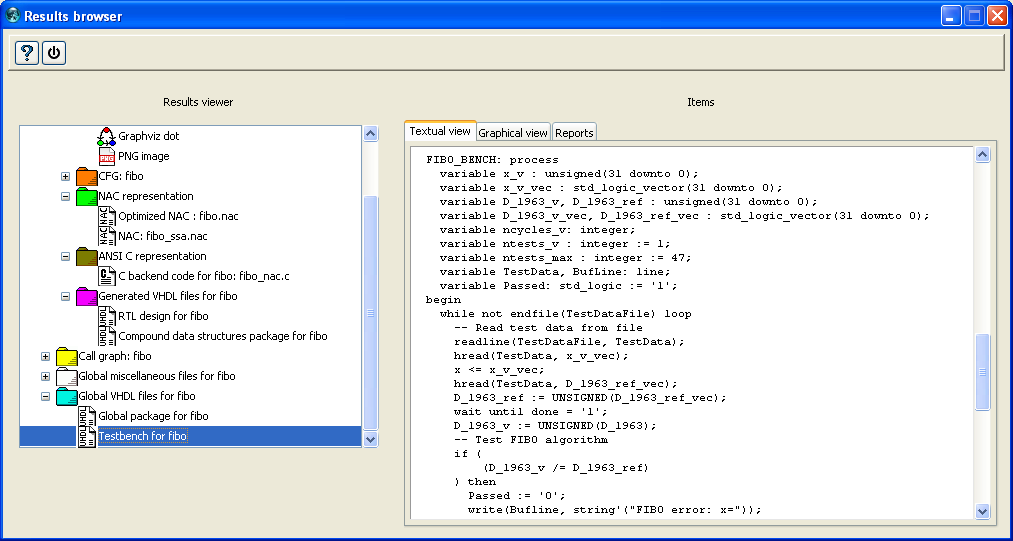Click the green NAC representation folder icon
This screenshot has height=541, width=1013.
(86, 196)
